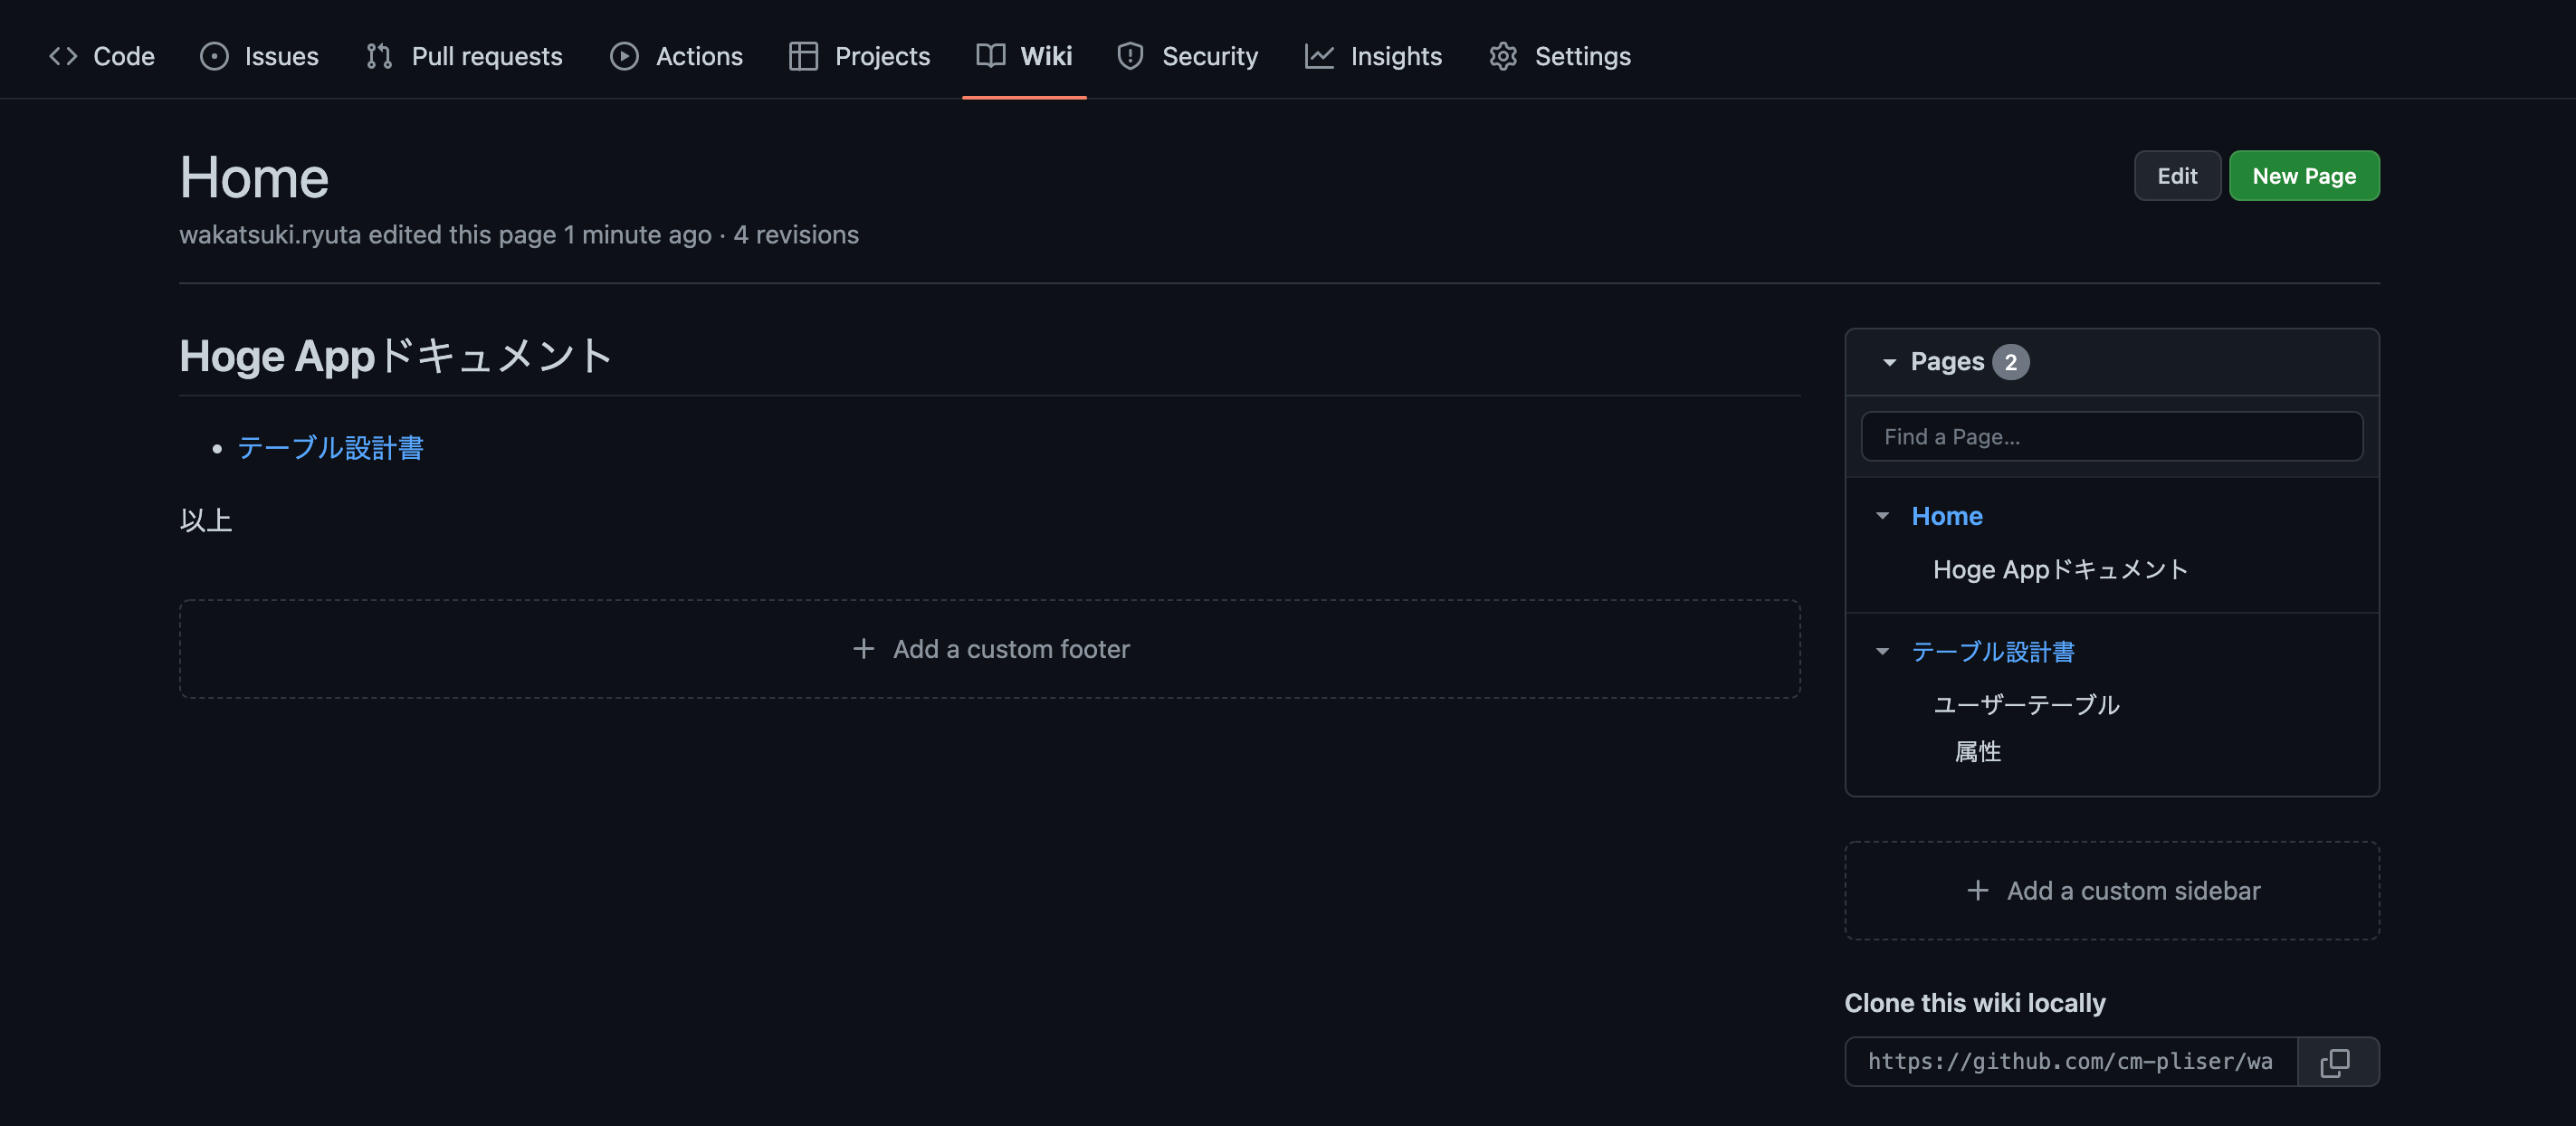Add a custom footer

(x=990, y=649)
